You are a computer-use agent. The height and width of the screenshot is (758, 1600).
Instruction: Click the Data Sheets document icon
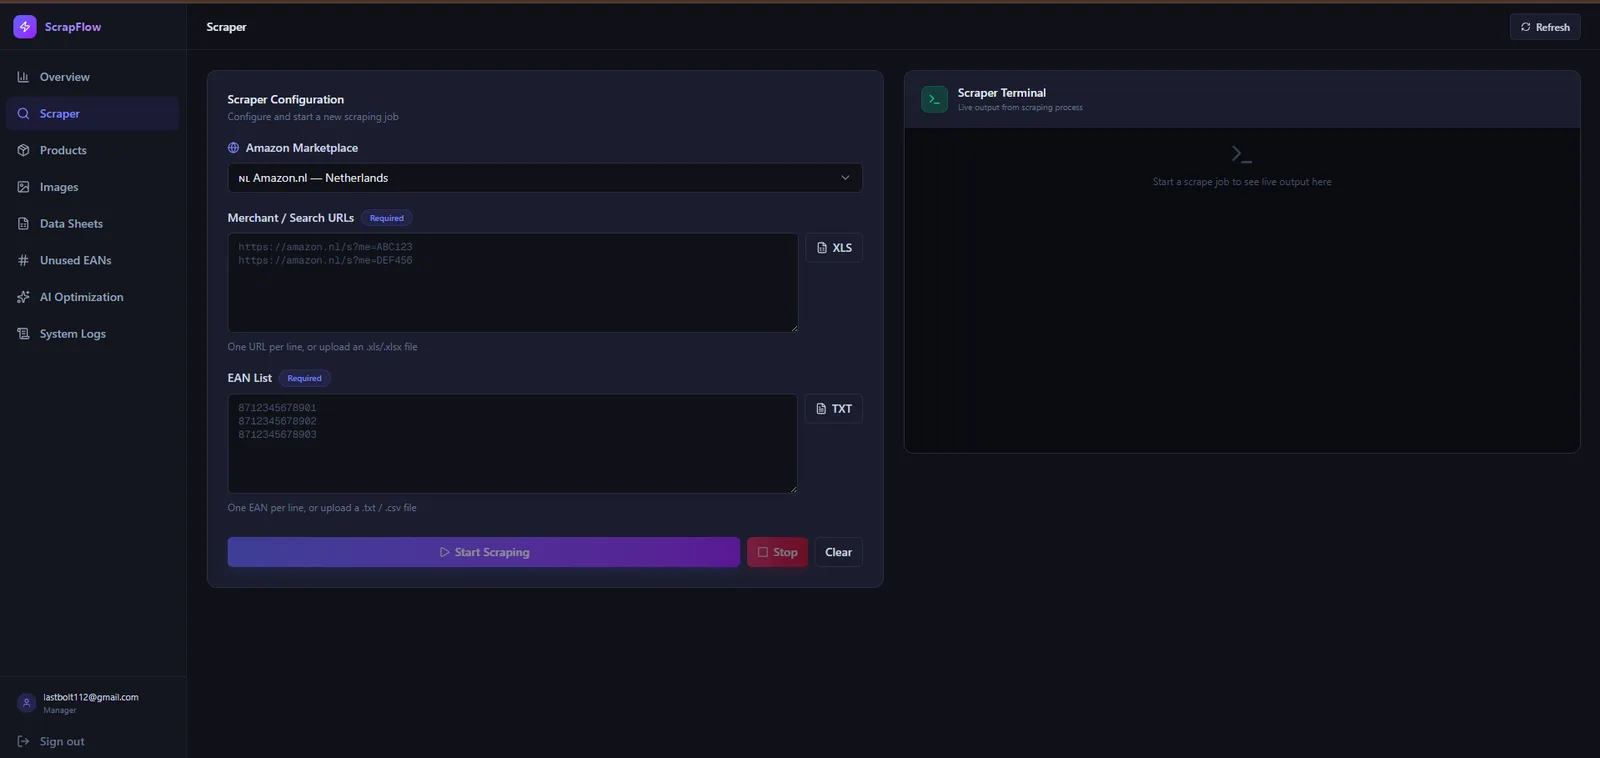click(x=23, y=224)
